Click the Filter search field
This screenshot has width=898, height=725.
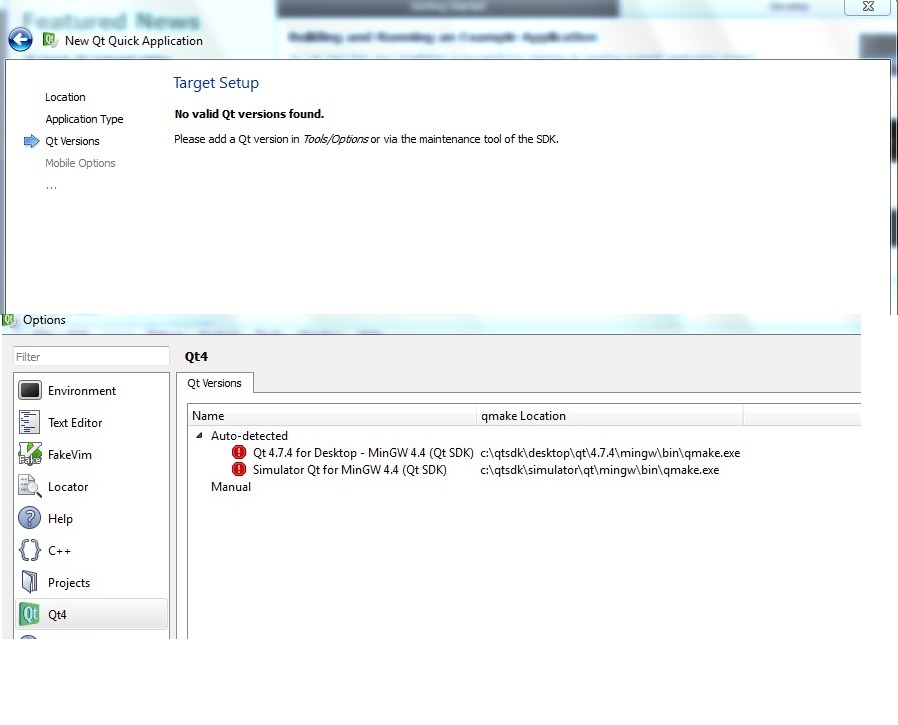tap(92, 357)
